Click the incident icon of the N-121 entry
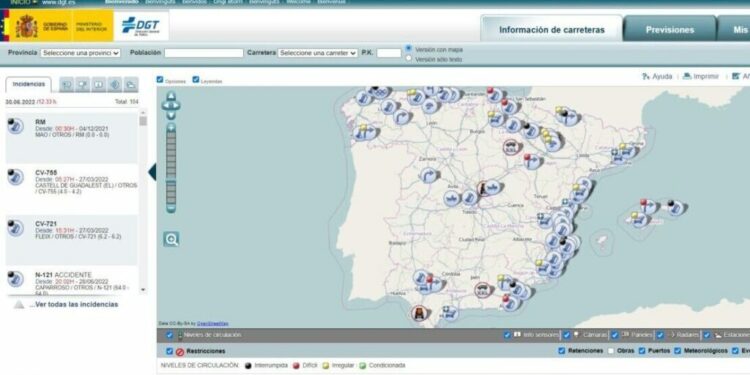 pyautogui.click(x=15, y=278)
